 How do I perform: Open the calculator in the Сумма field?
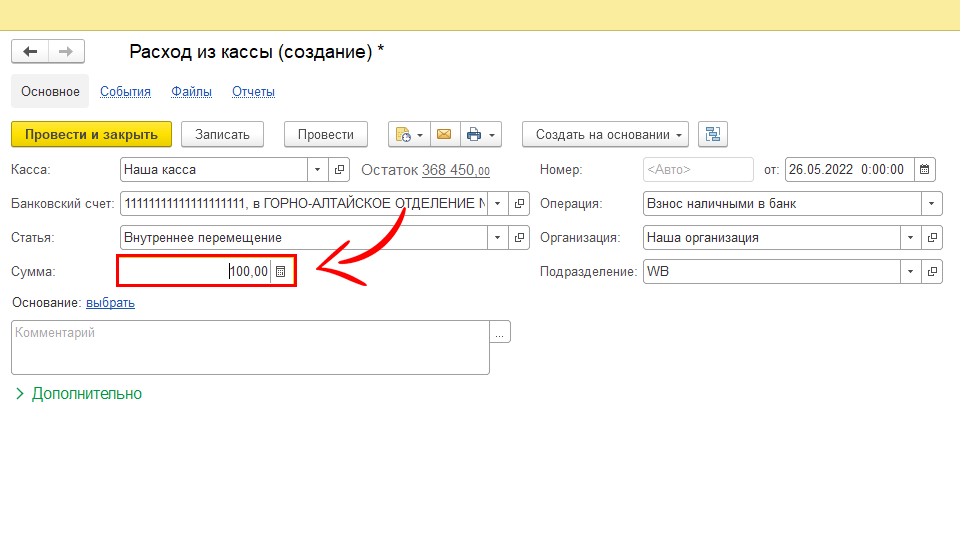coord(281,272)
